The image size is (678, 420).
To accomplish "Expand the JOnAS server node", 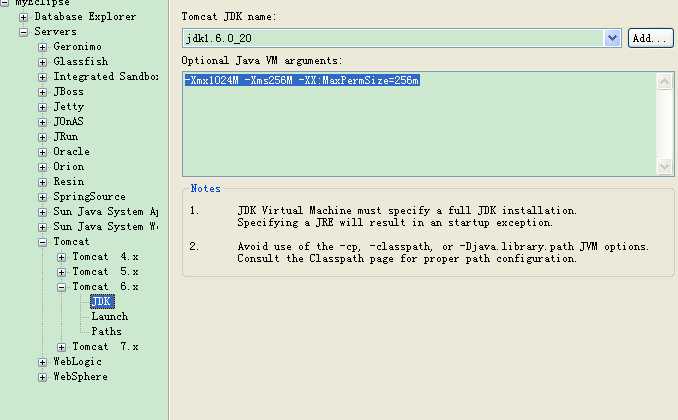I will (42, 122).
